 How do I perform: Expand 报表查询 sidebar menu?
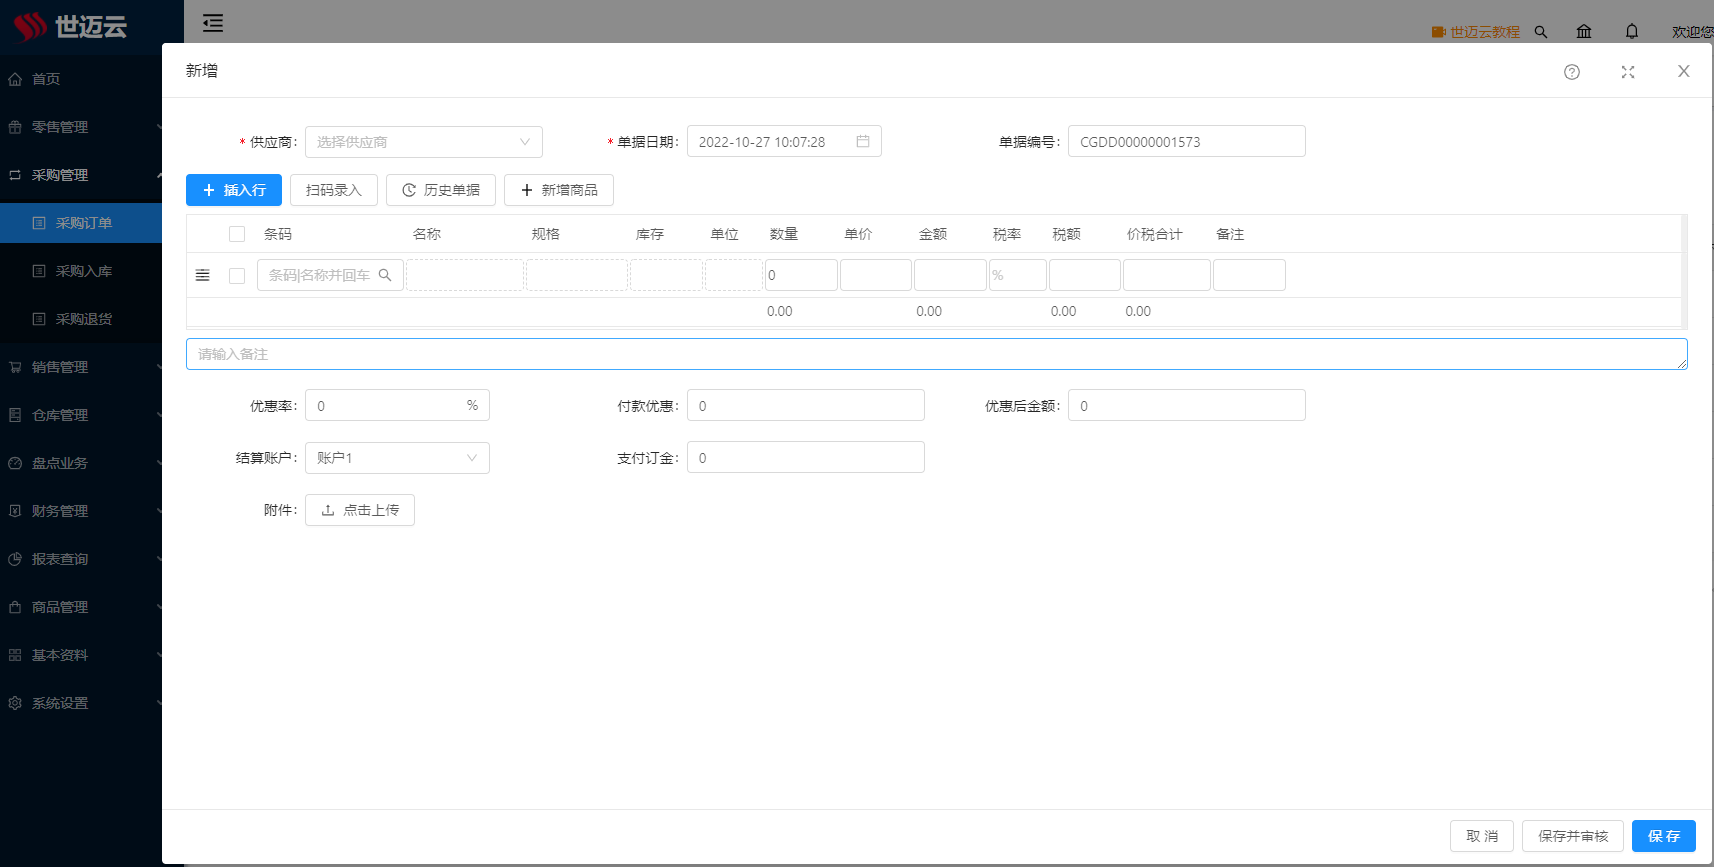tap(81, 559)
